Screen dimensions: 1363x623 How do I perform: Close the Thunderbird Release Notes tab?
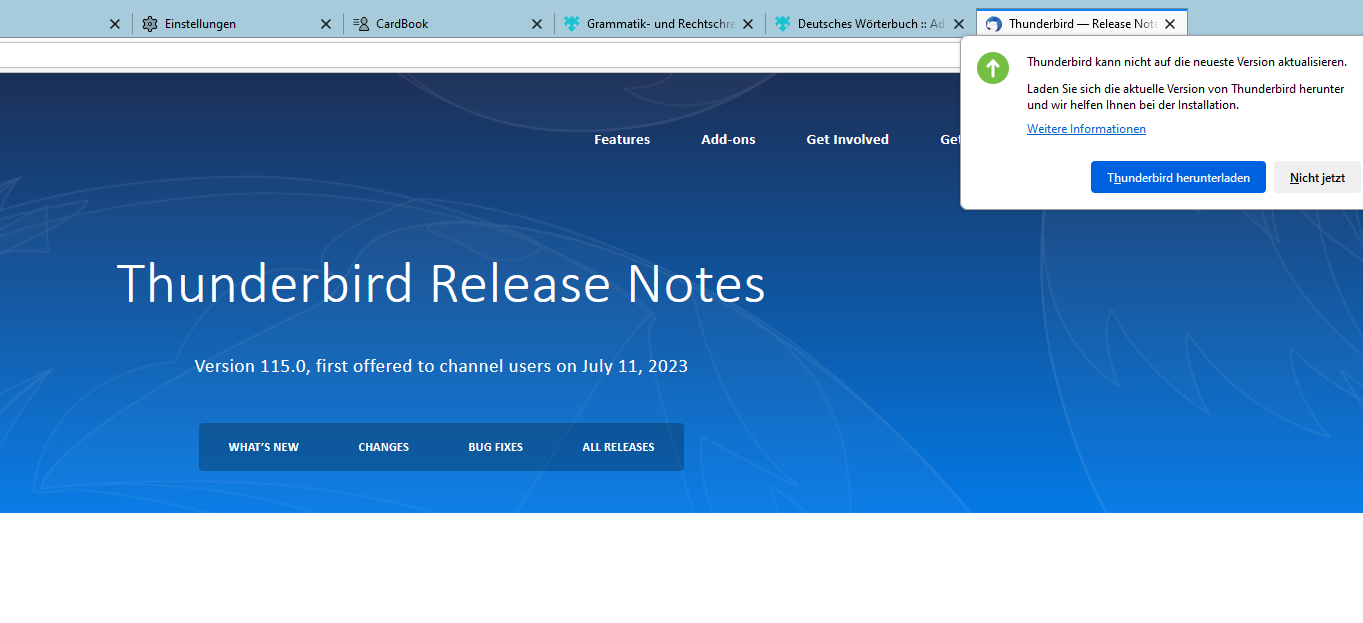pyautogui.click(x=1170, y=24)
